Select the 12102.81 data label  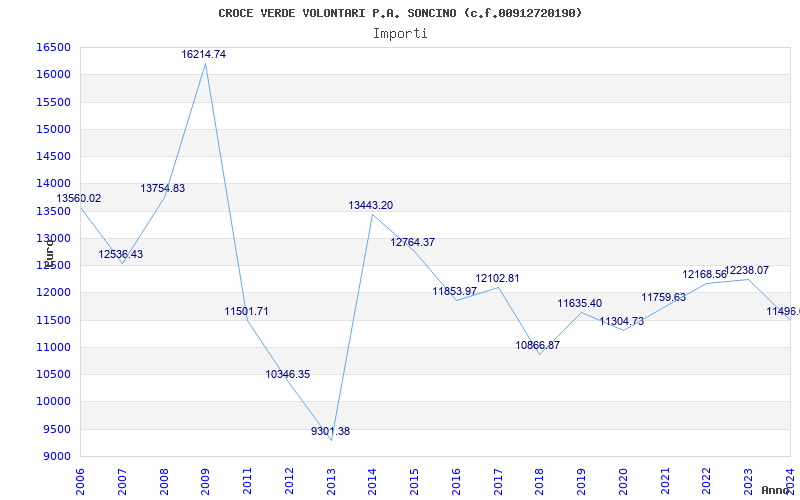pyautogui.click(x=497, y=279)
